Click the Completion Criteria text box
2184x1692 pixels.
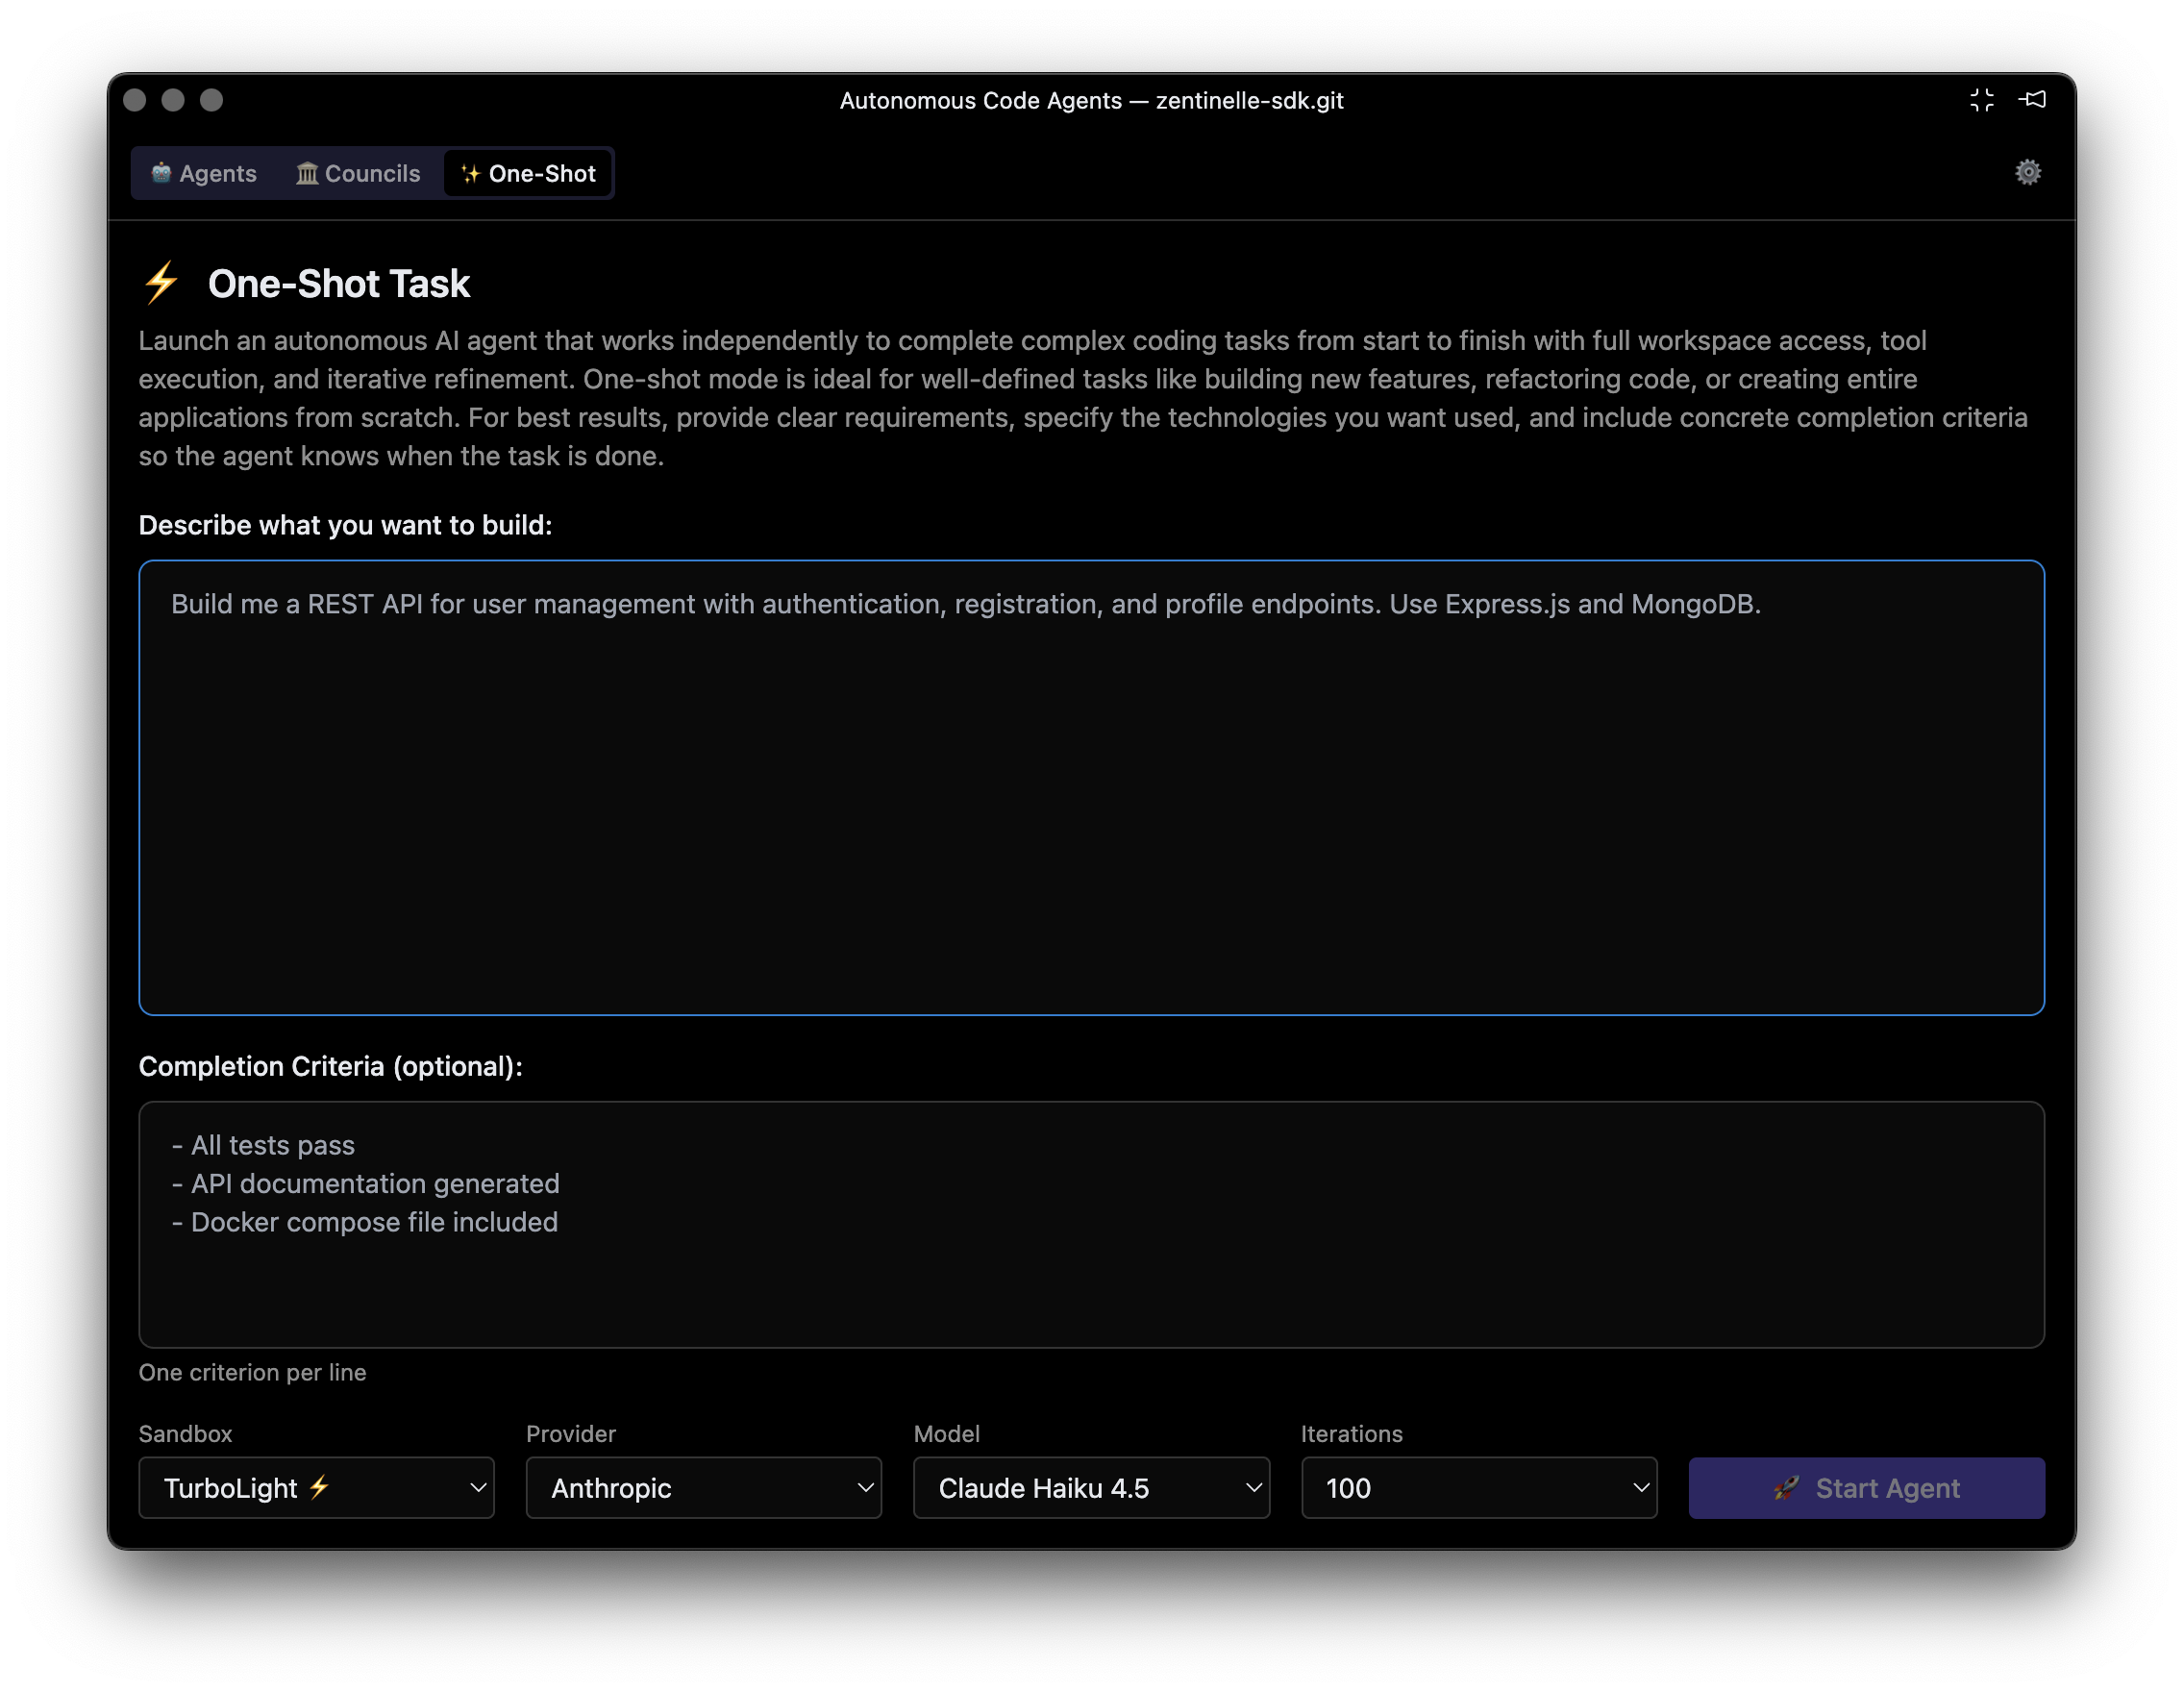point(1090,1225)
